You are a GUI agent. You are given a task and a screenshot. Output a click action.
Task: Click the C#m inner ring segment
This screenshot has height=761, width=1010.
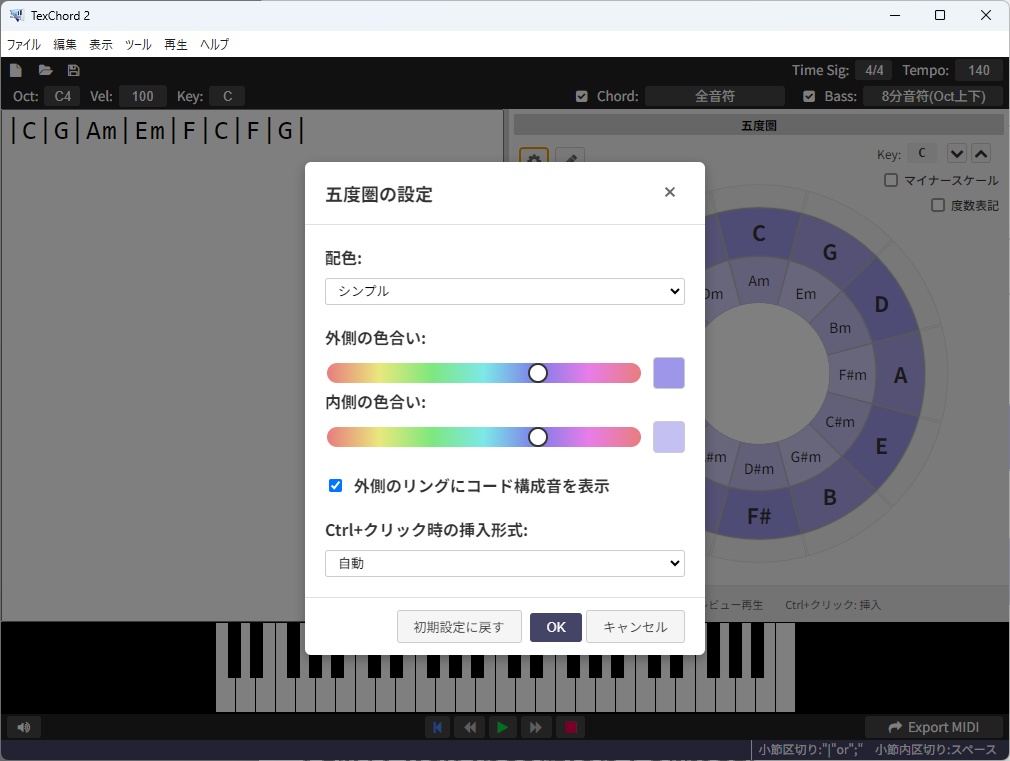point(840,422)
